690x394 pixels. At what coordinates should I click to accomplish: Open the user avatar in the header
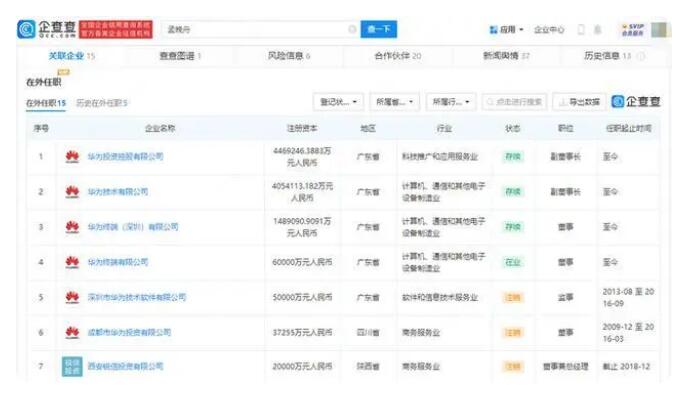tap(659, 29)
